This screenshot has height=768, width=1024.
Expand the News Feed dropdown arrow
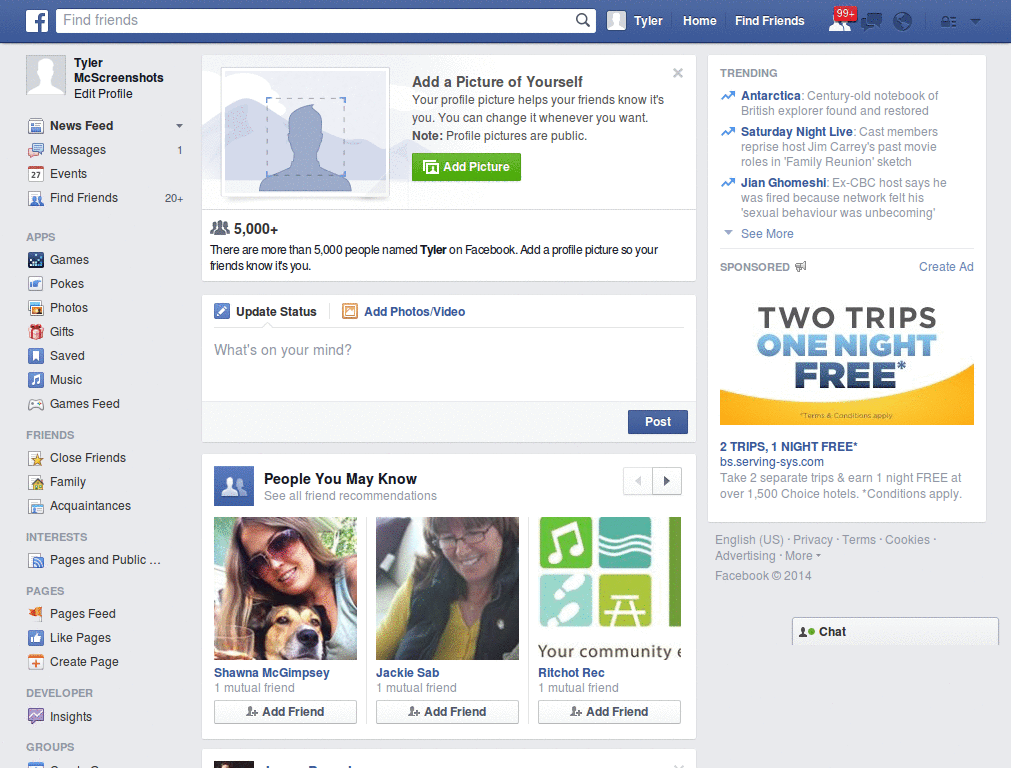(x=179, y=126)
